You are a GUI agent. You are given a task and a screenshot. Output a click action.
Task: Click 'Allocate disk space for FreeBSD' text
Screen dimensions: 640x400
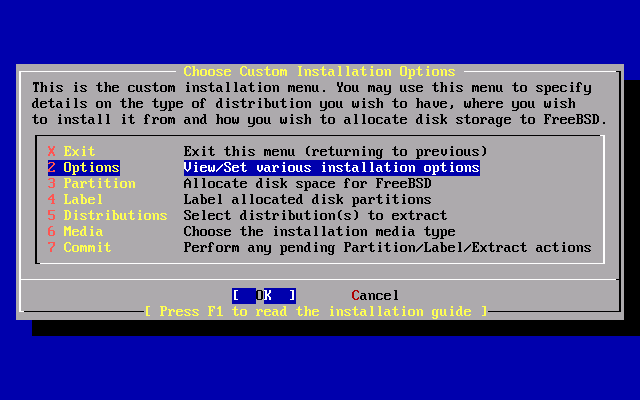307,184
